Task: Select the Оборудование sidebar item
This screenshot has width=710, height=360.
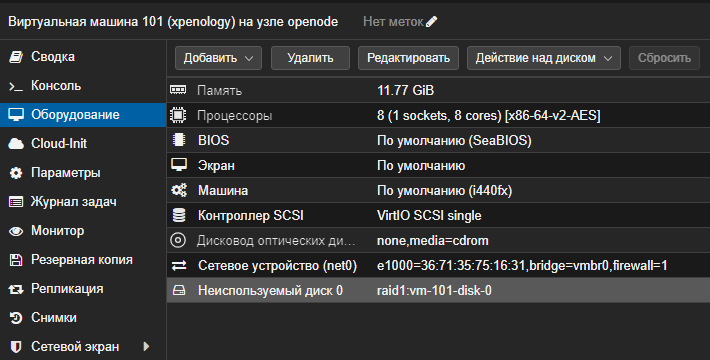Action: point(83,115)
